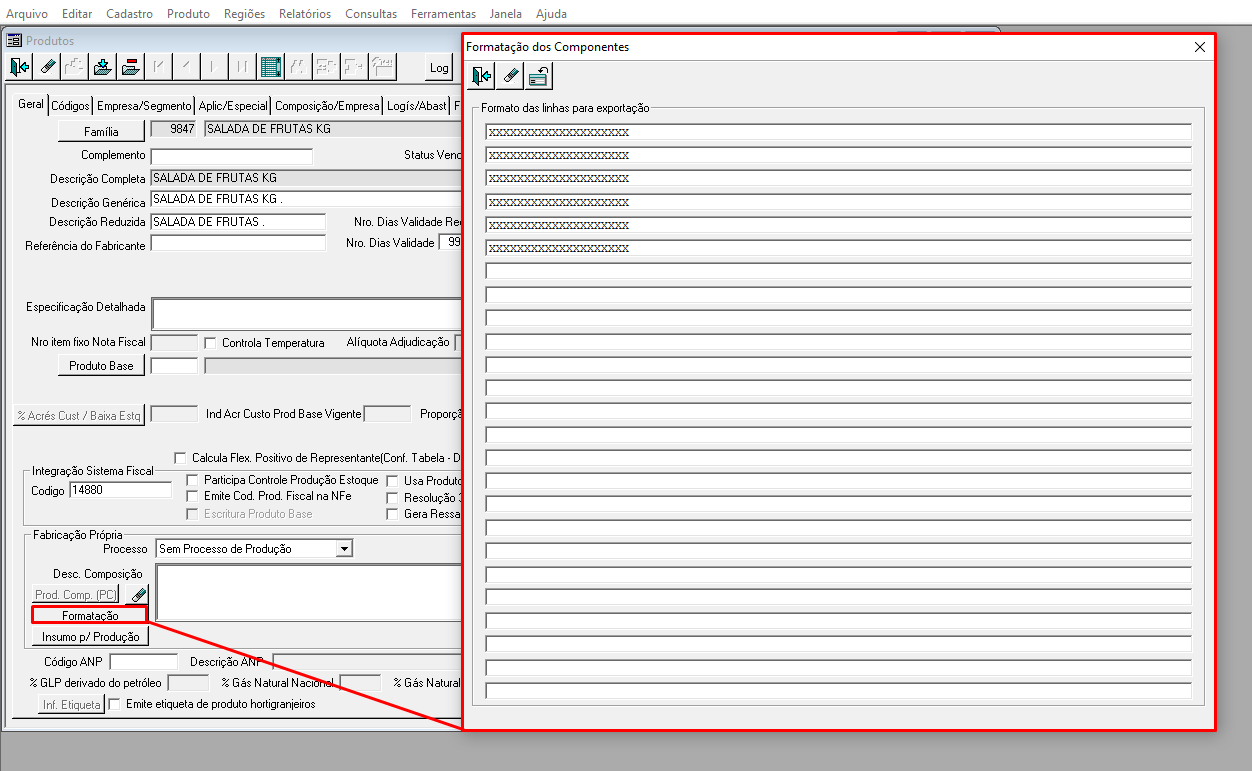Toggle Calcula Flex. Positivo de Representante checkbox
This screenshot has height=771, width=1252.
coord(180,457)
